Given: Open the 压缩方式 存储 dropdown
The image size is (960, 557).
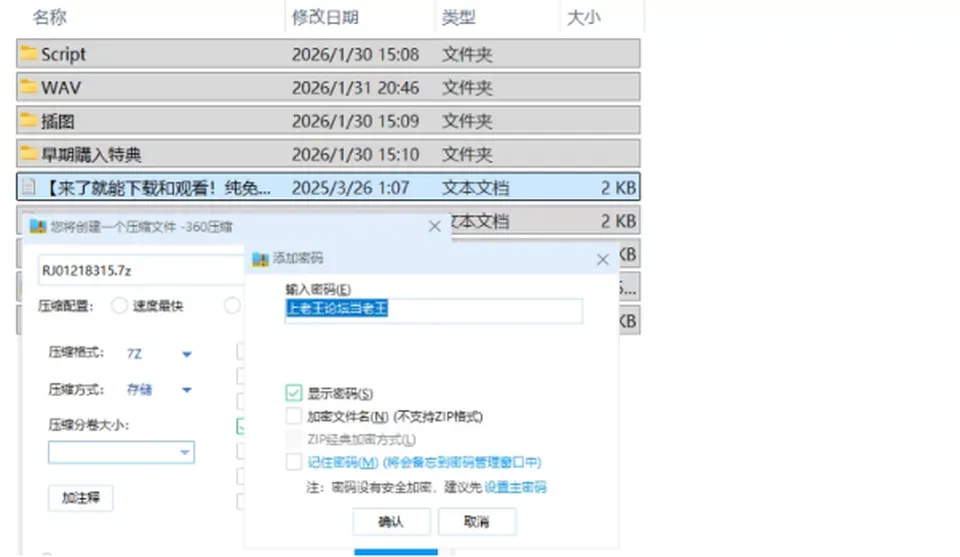Looking at the screenshot, I should 187,390.
